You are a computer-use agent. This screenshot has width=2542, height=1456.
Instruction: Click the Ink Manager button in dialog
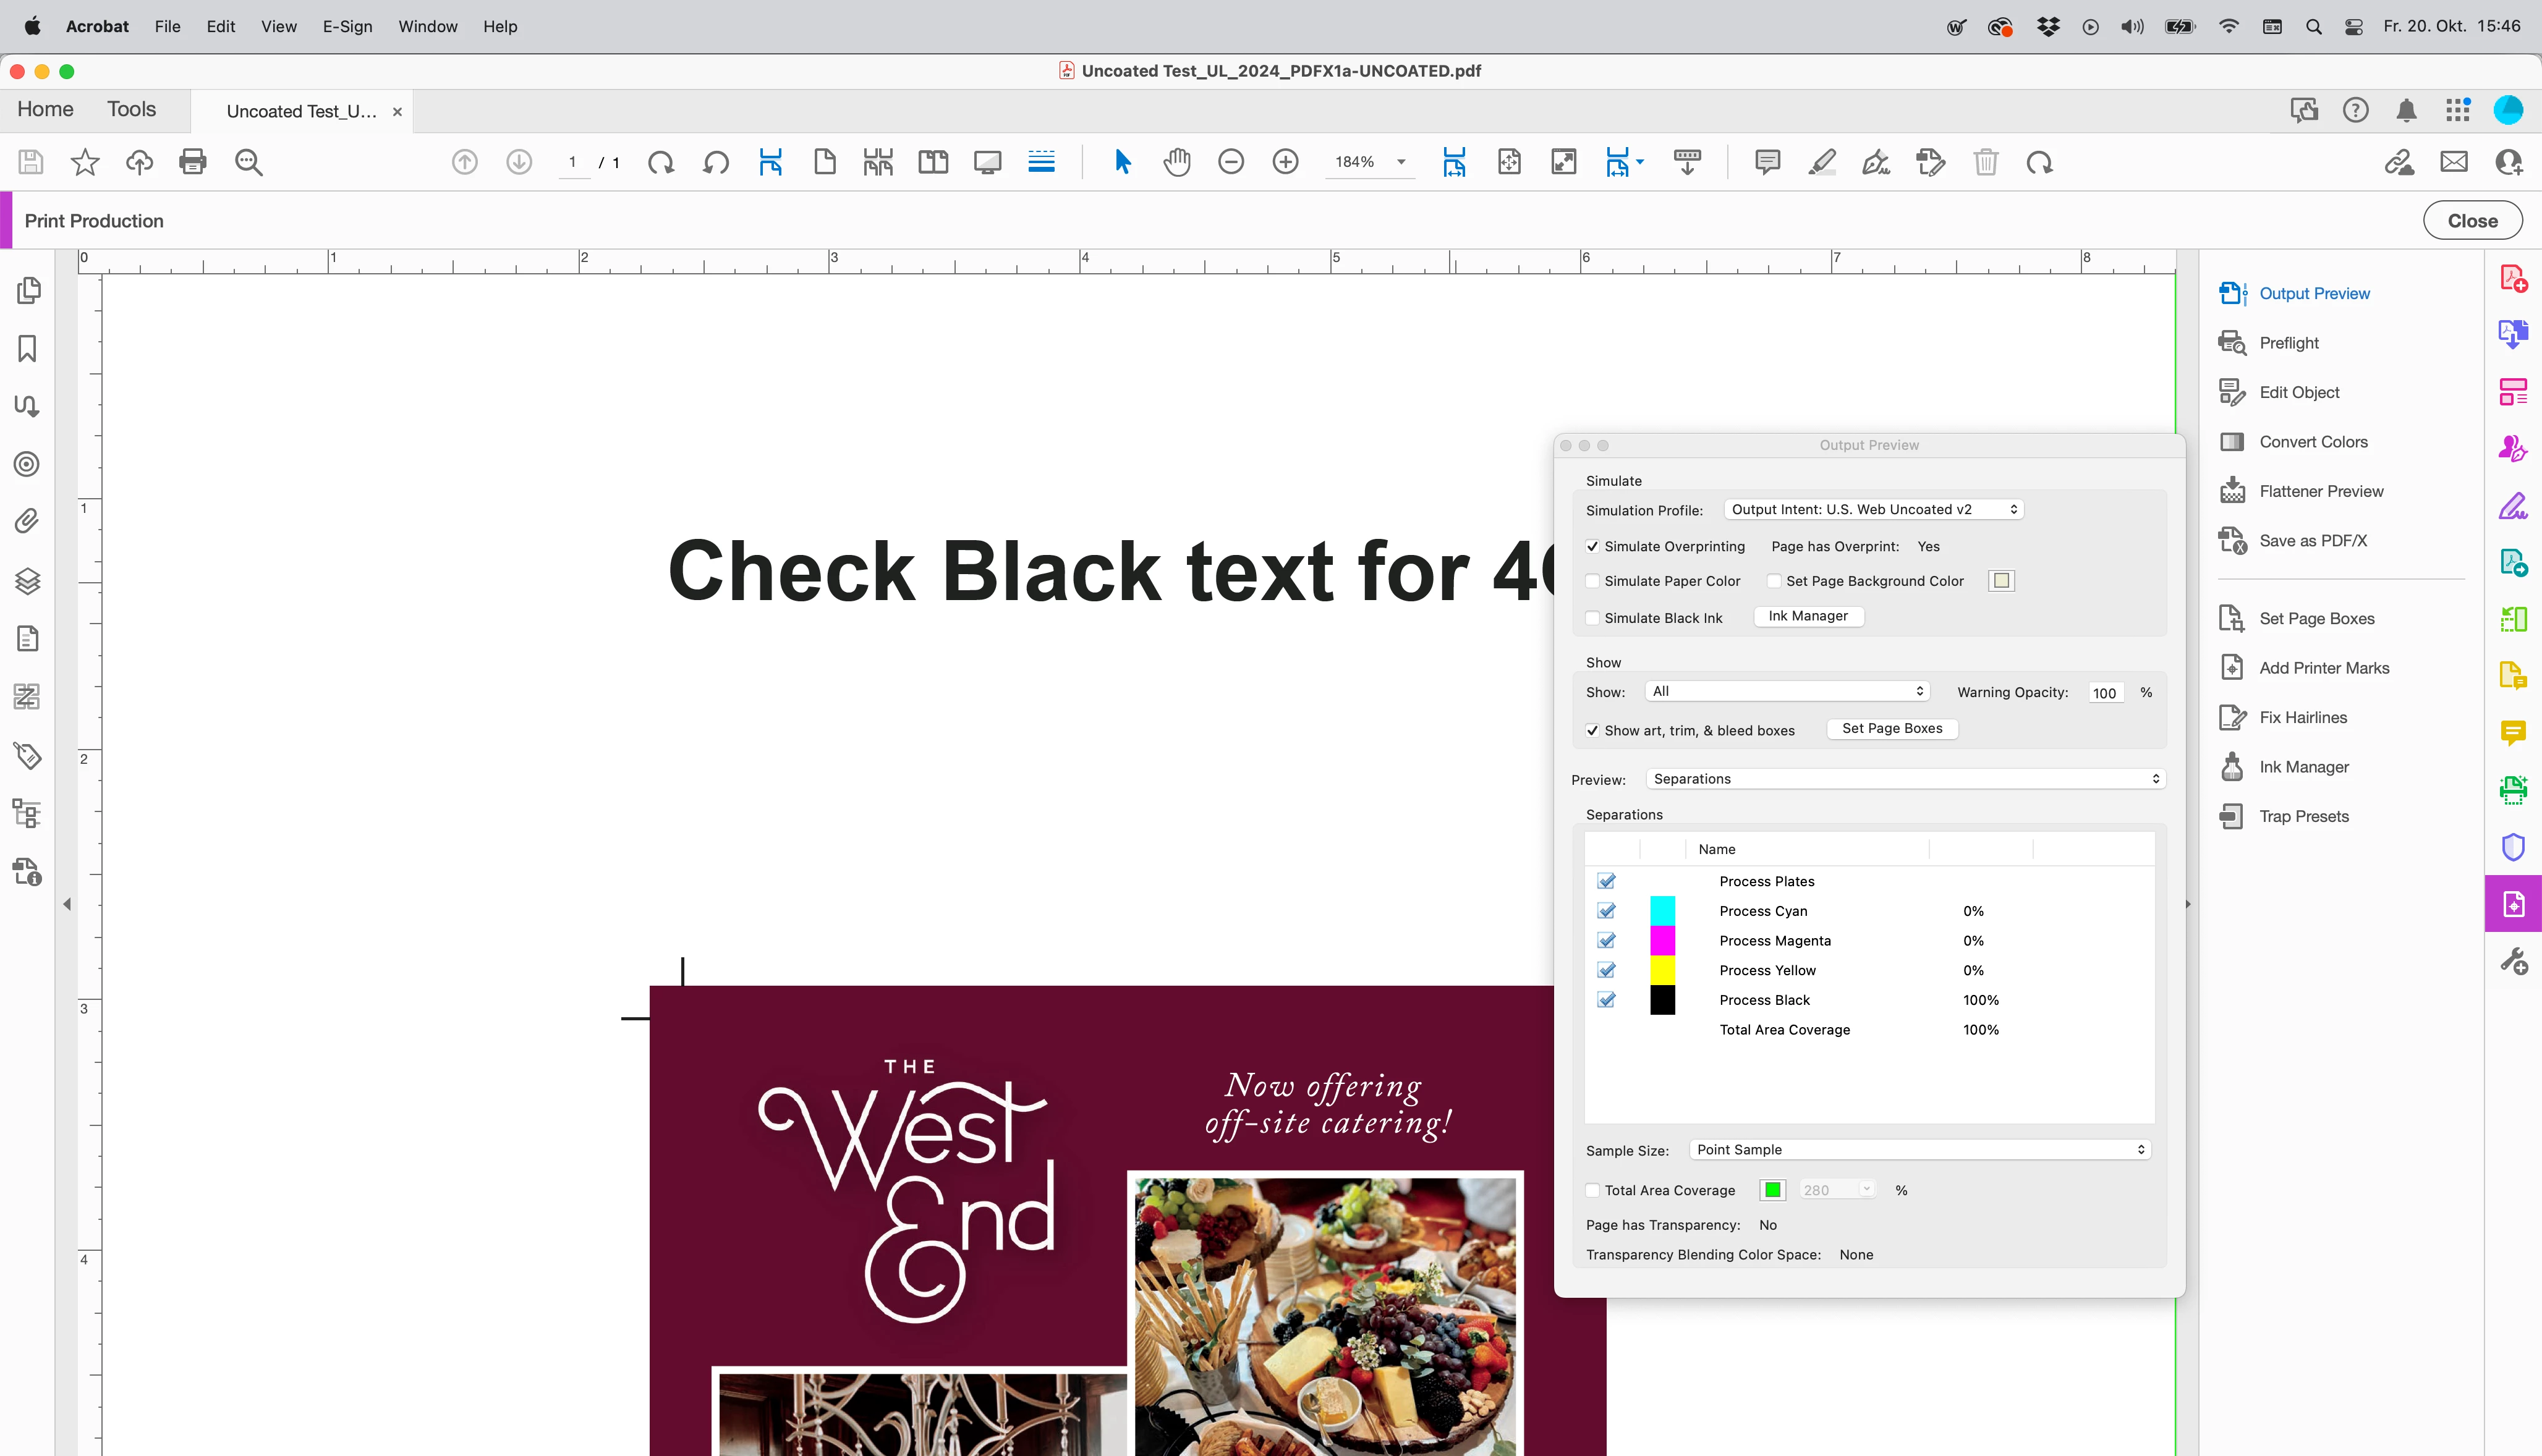pyautogui.click(x=1807, y=616)
